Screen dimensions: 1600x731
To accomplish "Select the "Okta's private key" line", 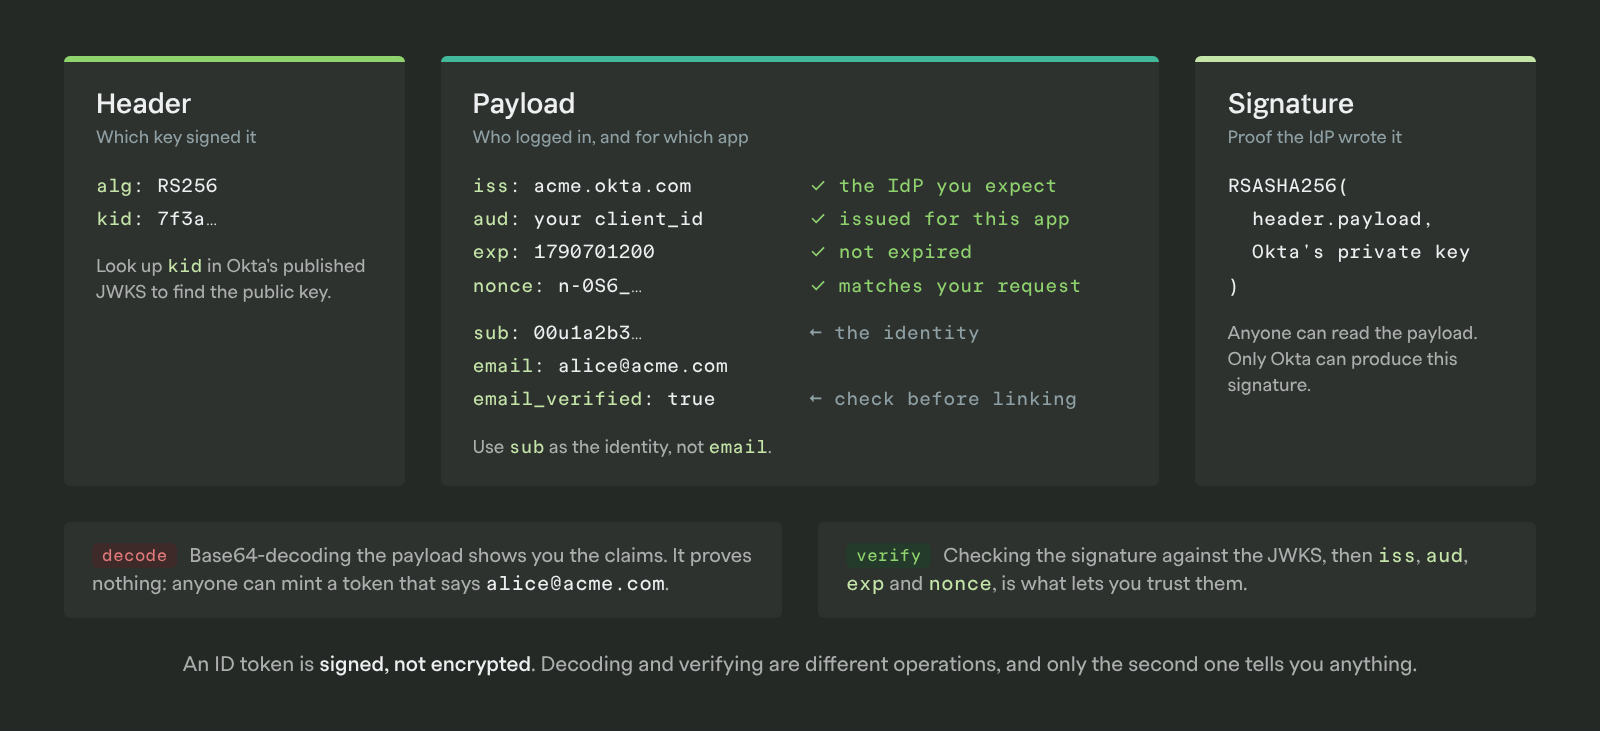I will (1361, 252).
